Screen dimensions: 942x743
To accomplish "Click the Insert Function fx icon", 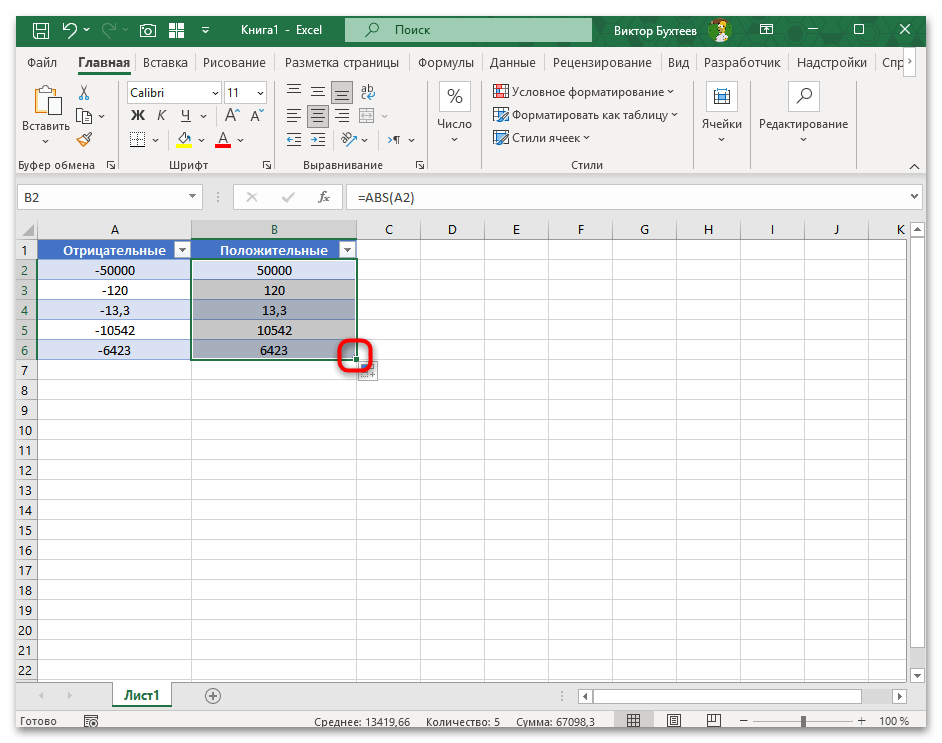I will click(x=323, y=198).
